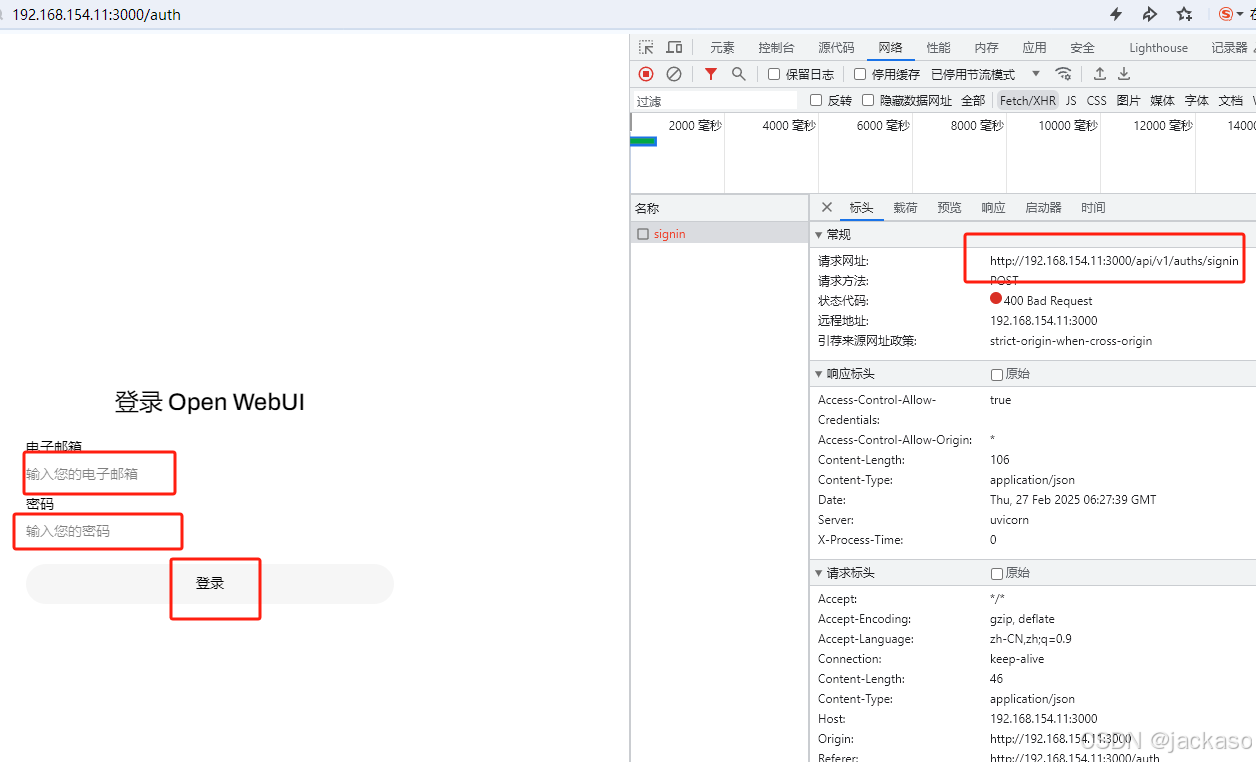Viewport: 1256px width, 762px height.
Task: Select the 网络 DevTools tab
Action: click(x=890, y=47)
